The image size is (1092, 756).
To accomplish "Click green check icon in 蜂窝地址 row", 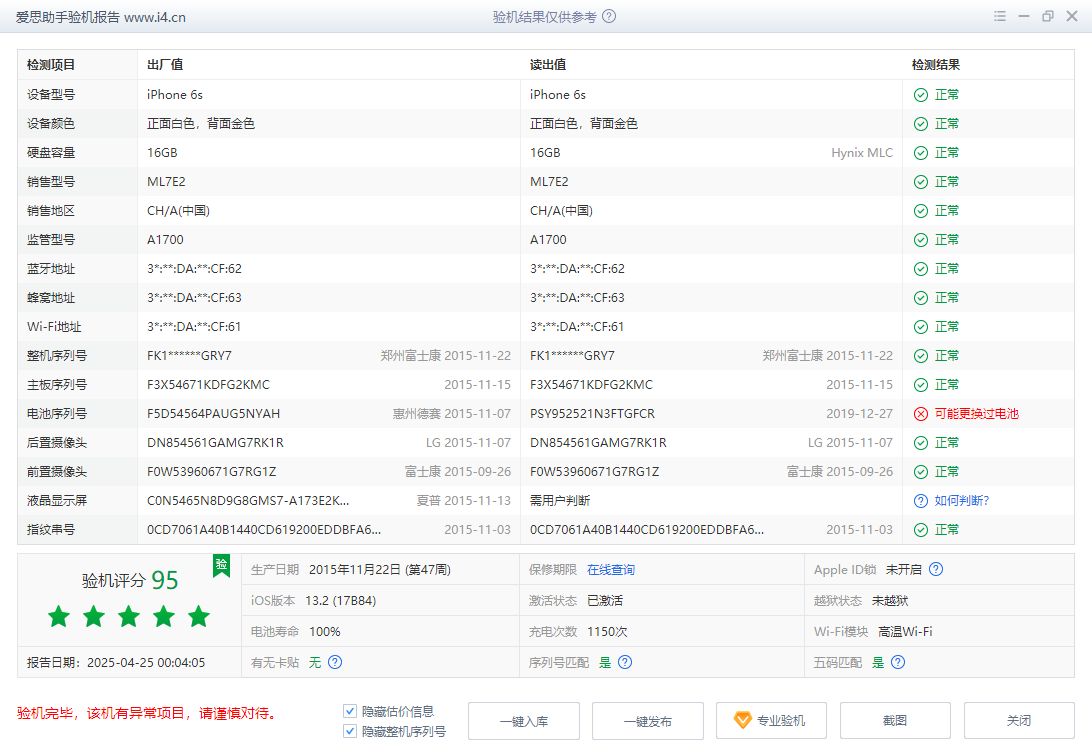I will (921, 298).
